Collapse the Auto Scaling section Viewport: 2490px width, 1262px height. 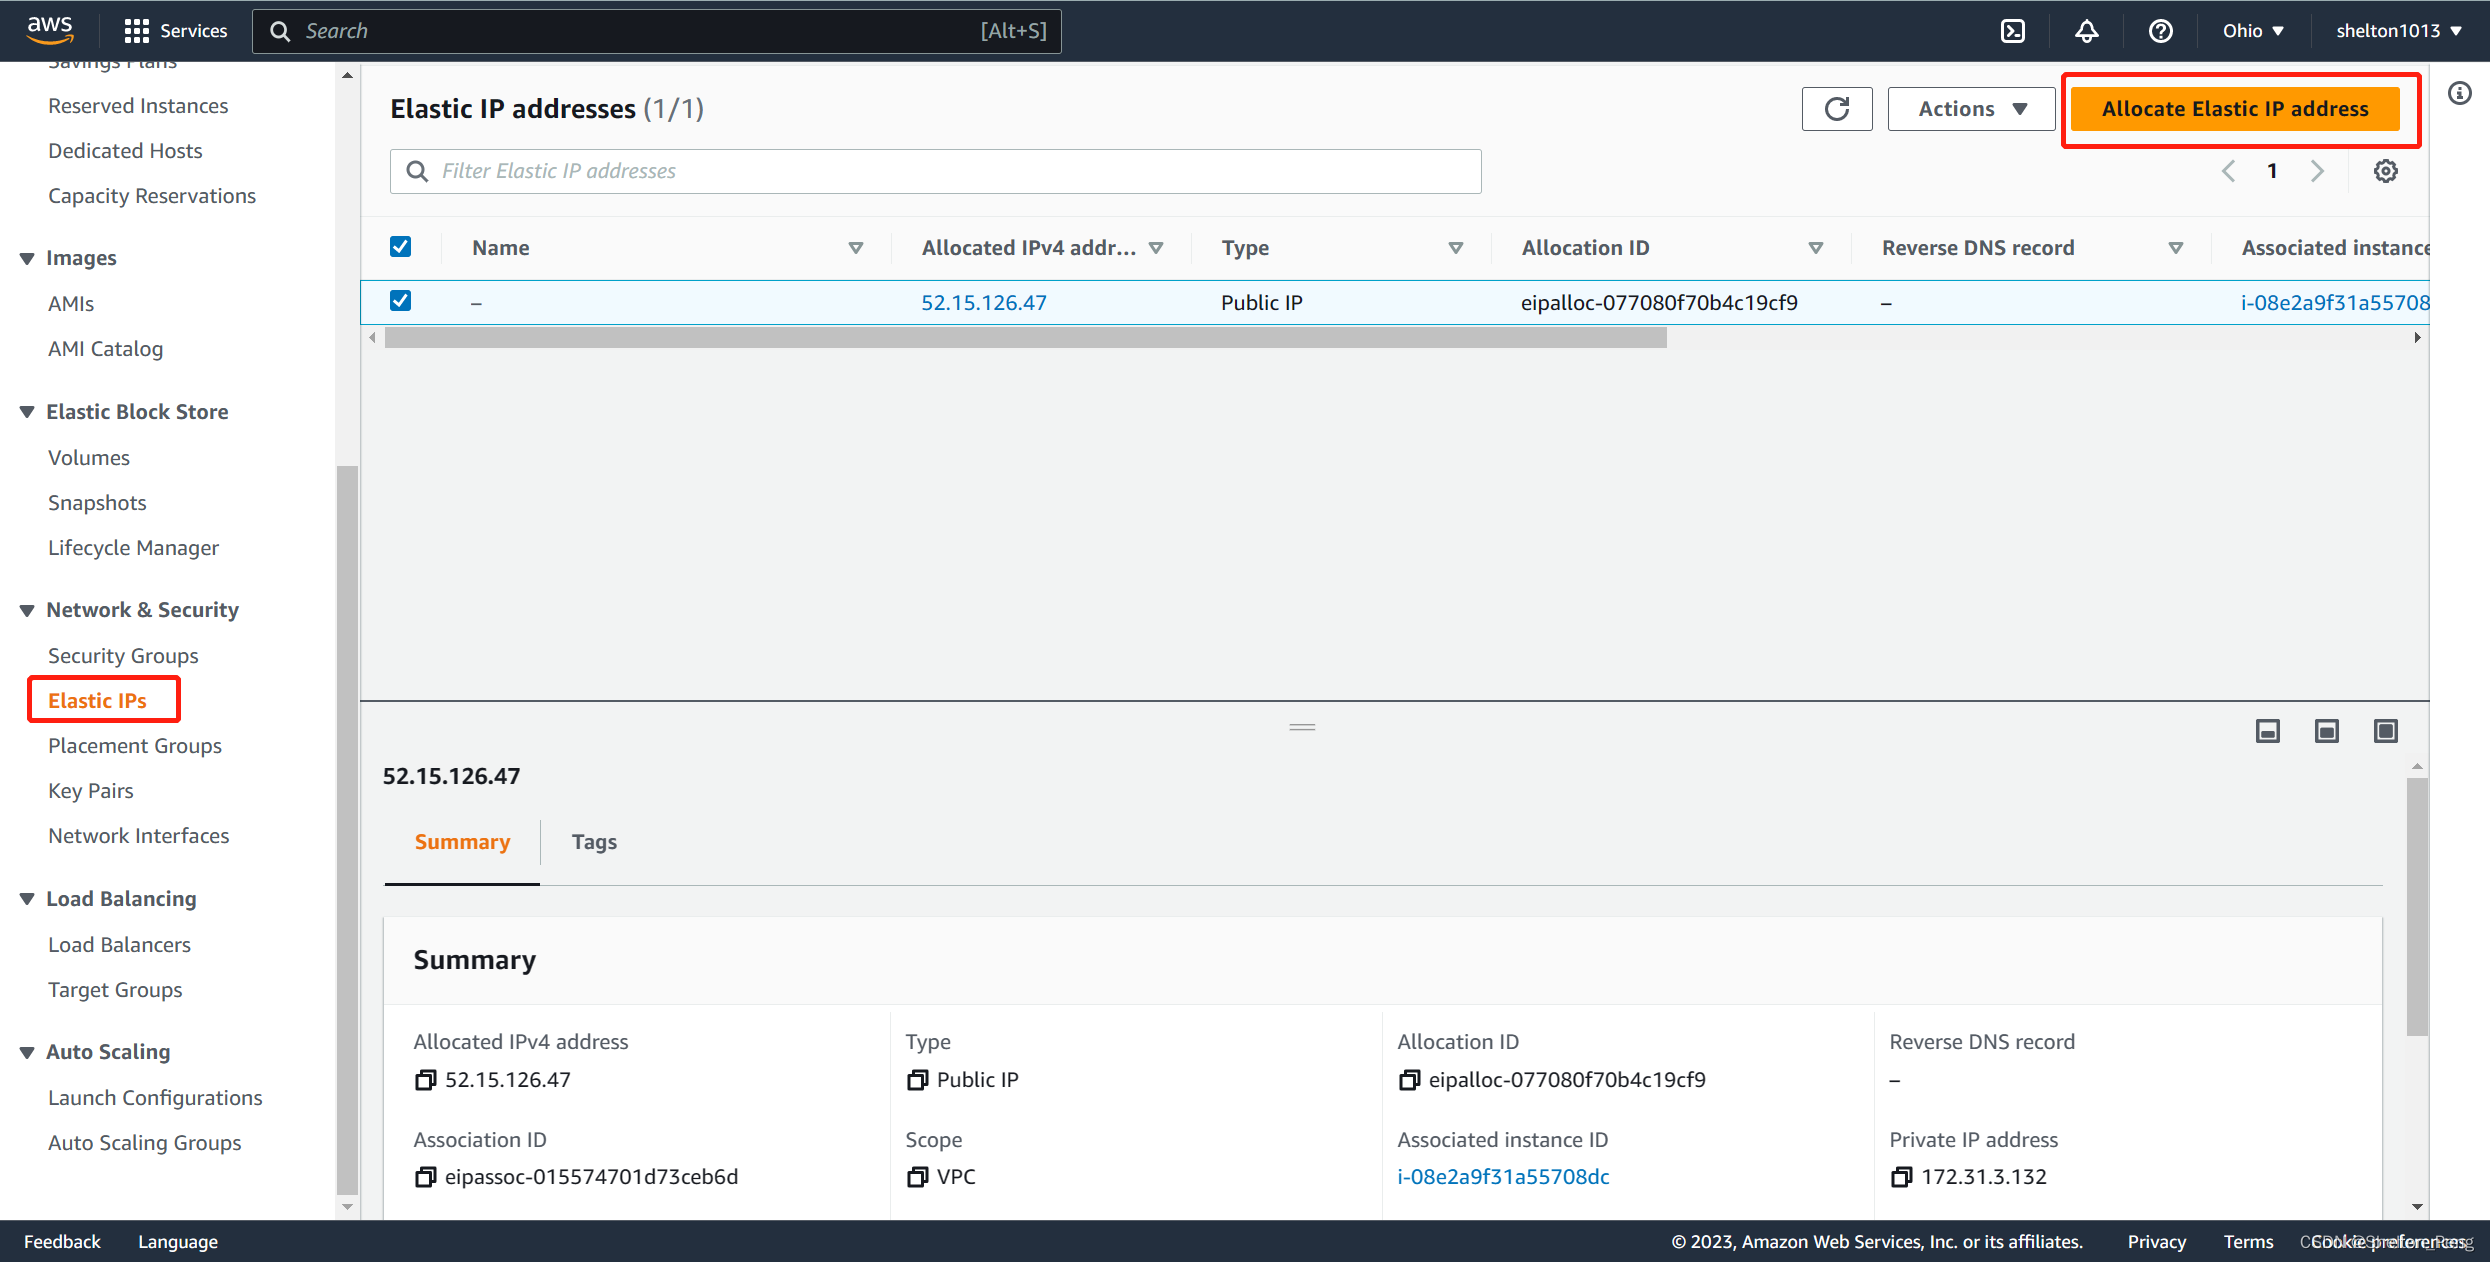coord(27,1052)
